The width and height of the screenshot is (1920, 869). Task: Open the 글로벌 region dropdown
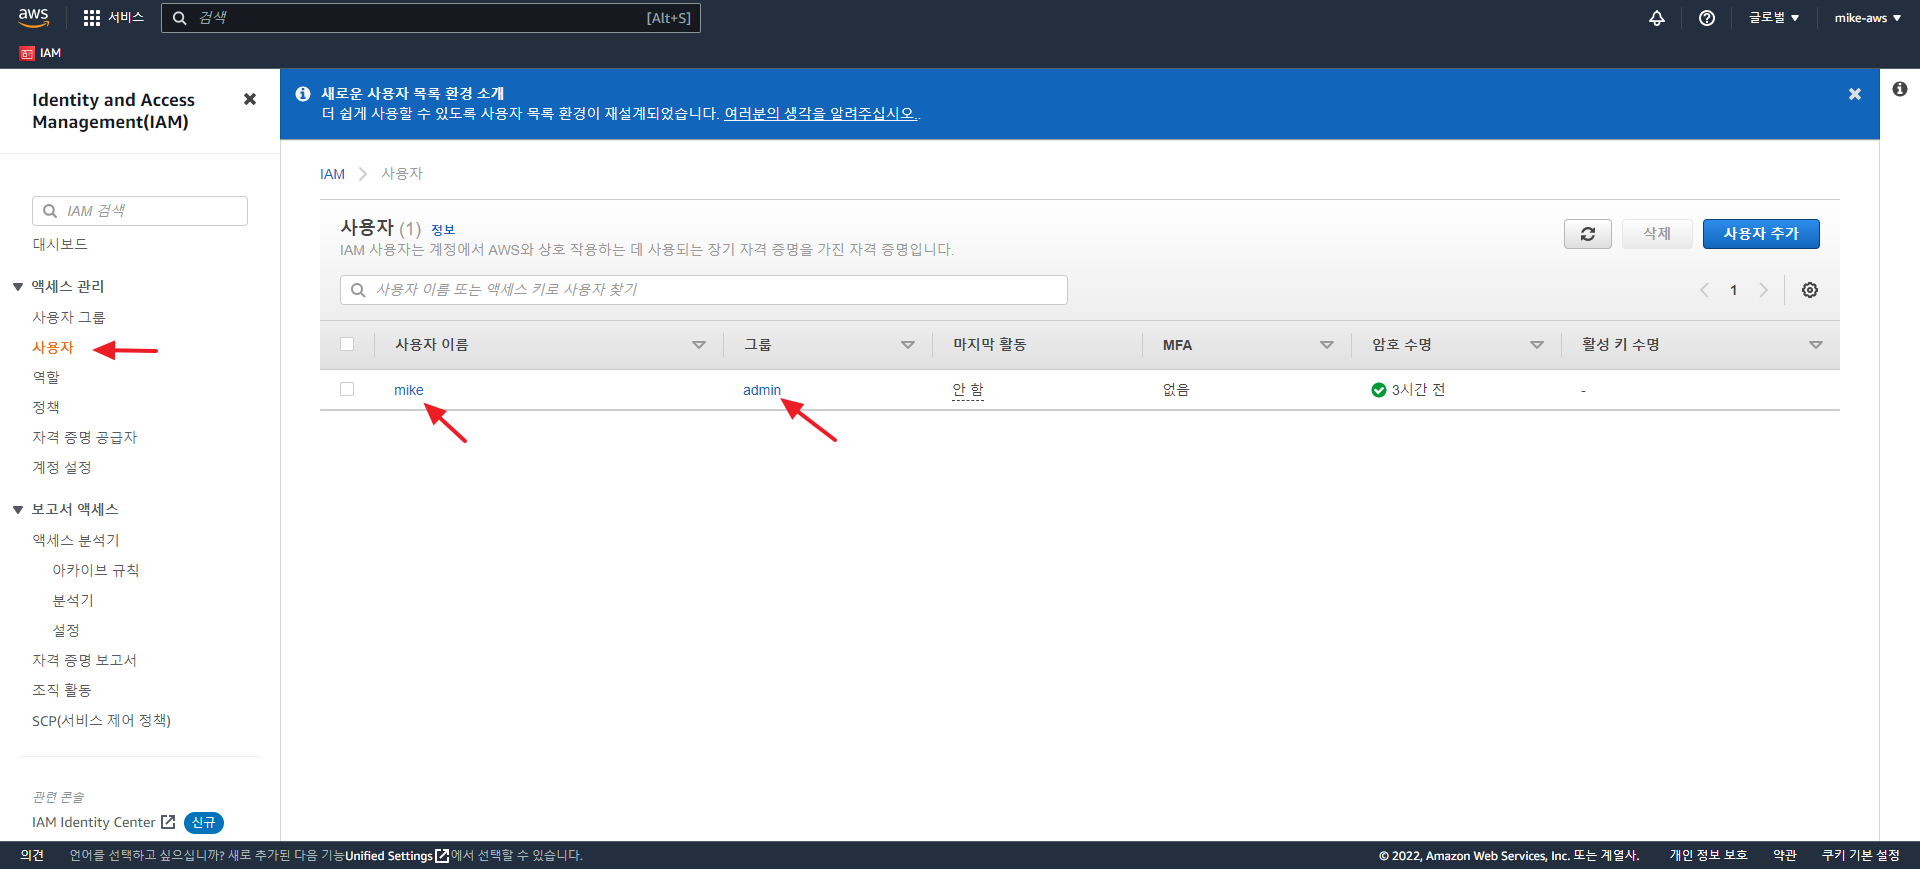coord(1773,18)
